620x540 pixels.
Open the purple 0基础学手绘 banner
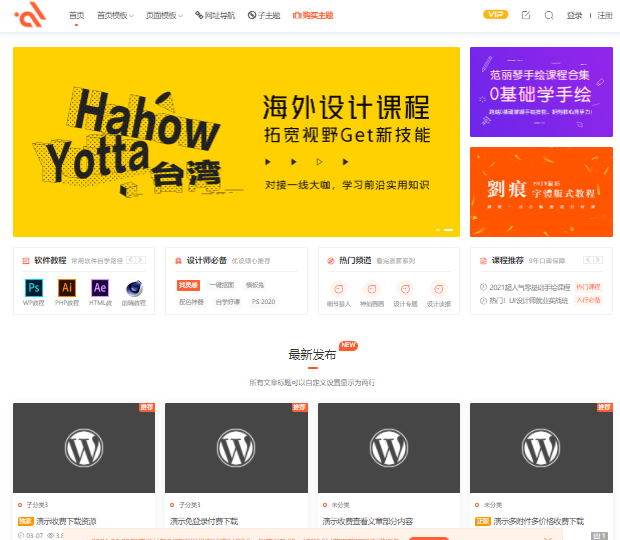tap(541, 92)
